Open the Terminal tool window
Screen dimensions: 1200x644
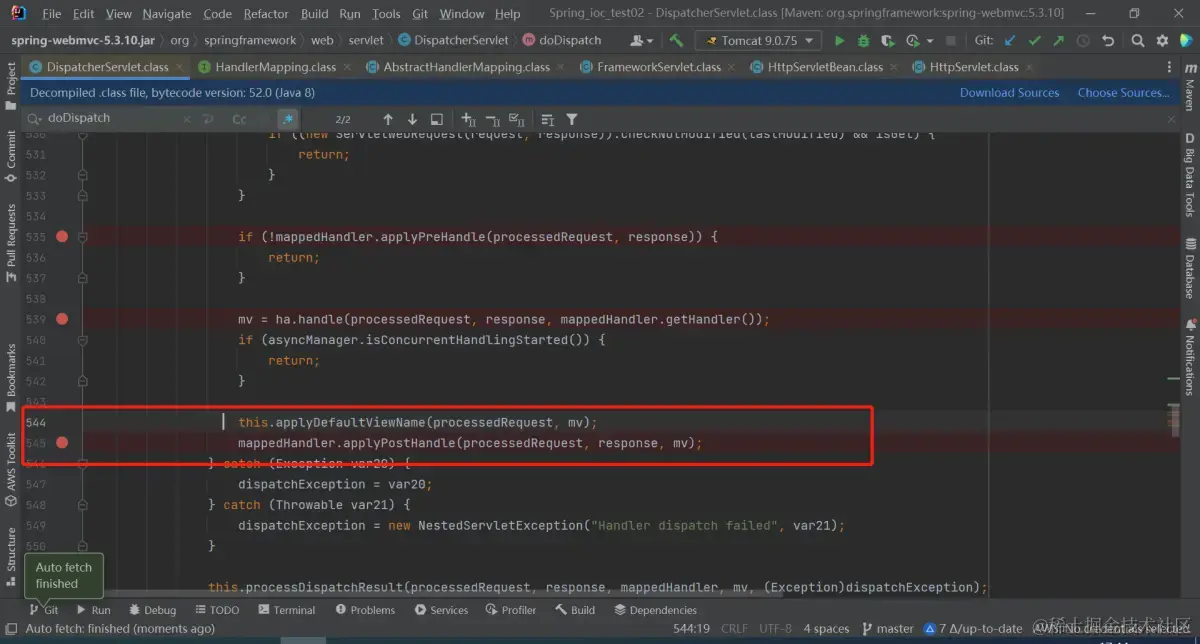(x=287, y=610)
